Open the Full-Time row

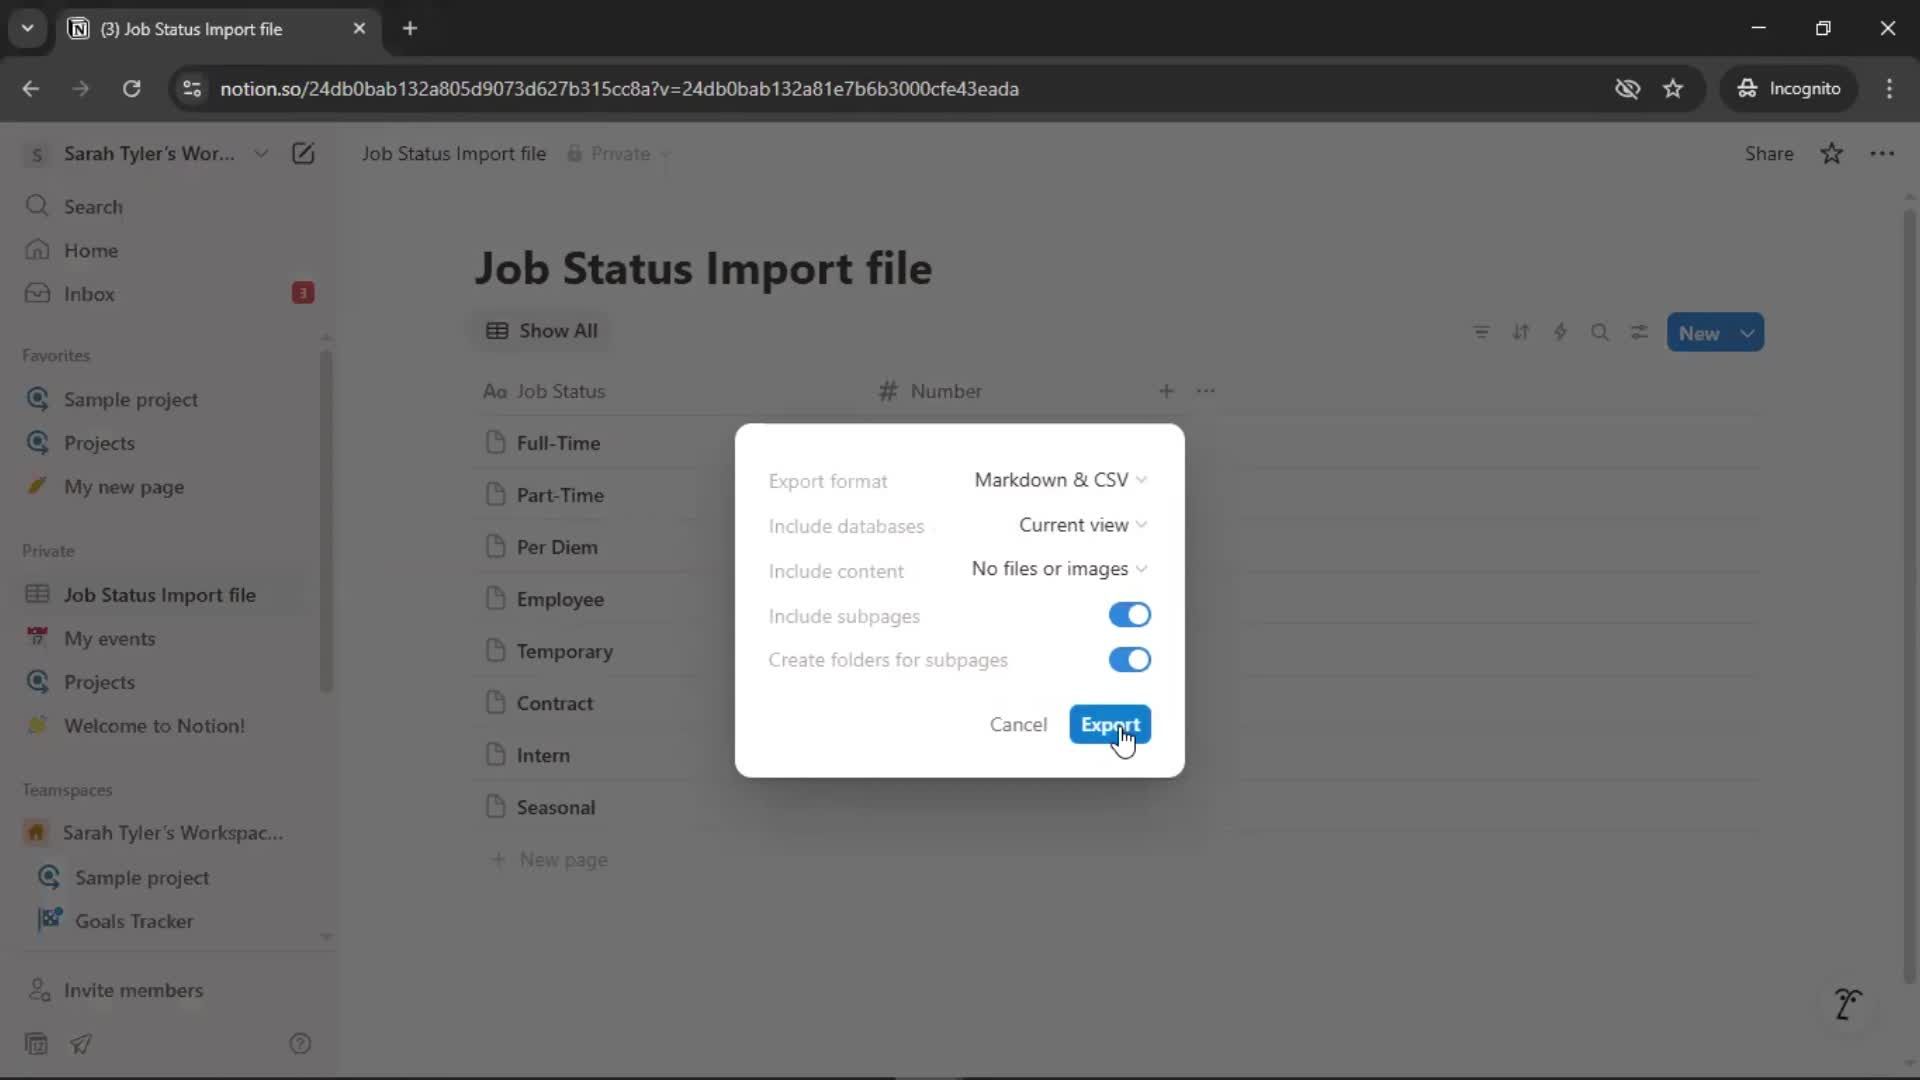(558, 443)
